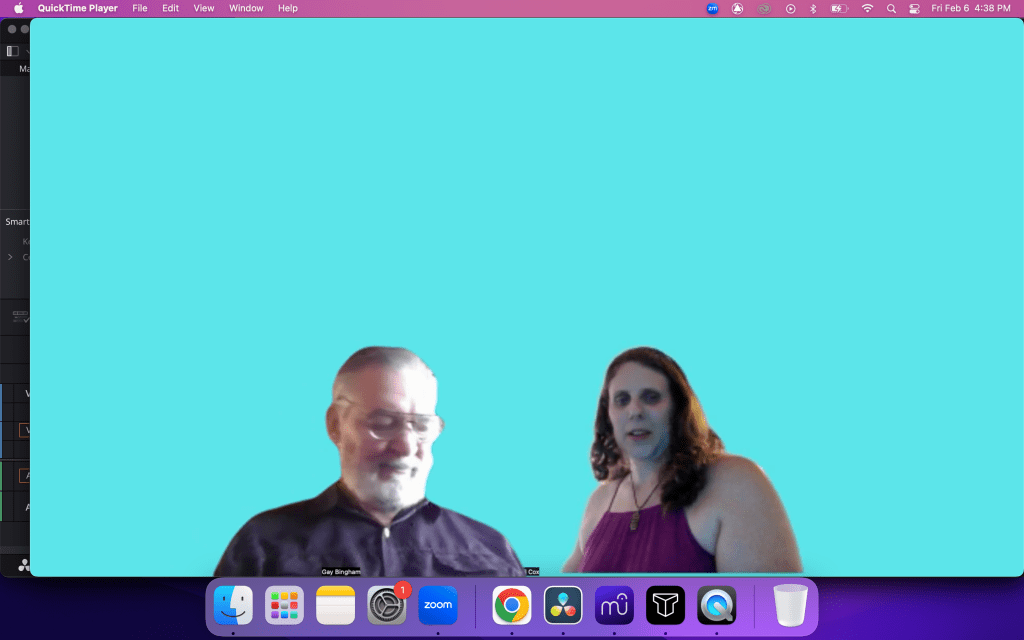
Task: Open the File menu
Action: [140, 8]
